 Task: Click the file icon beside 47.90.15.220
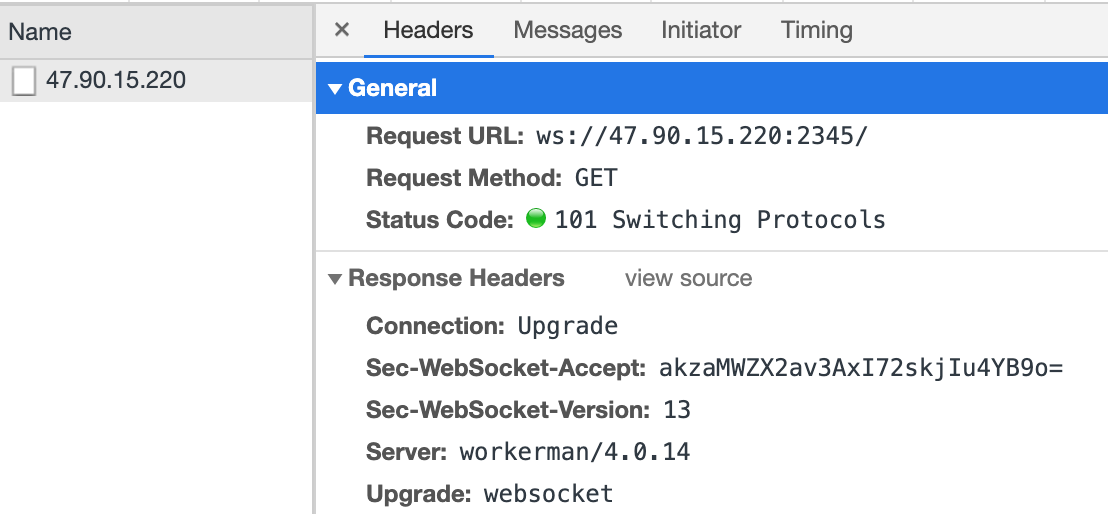(x=24, y=81)
